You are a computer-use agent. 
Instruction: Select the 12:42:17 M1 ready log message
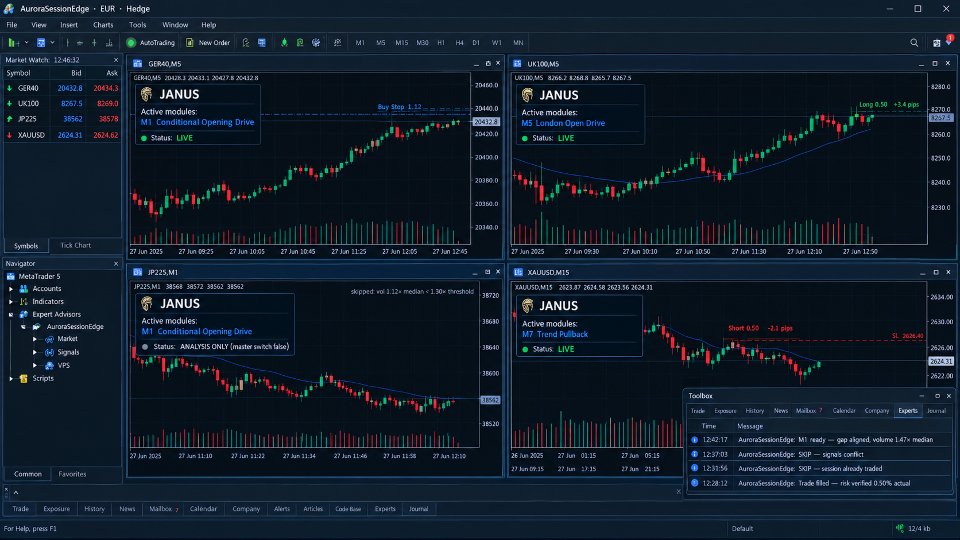click(x=819, y=440)
